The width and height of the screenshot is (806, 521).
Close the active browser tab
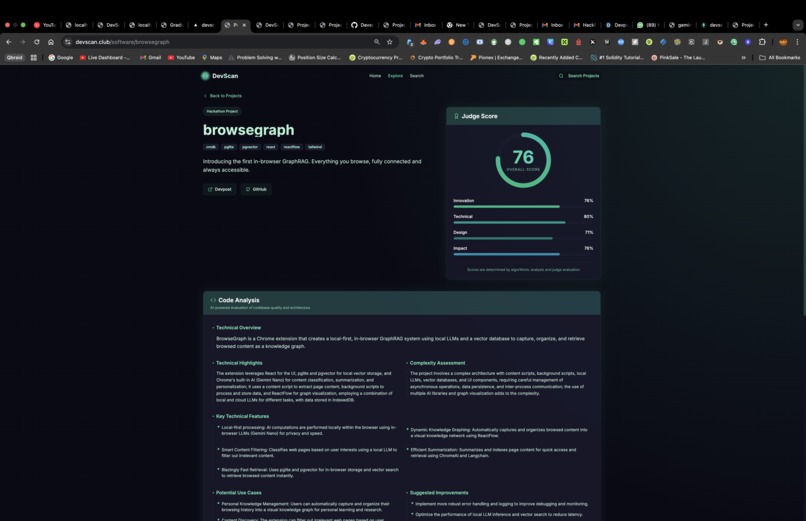point(244,25)
